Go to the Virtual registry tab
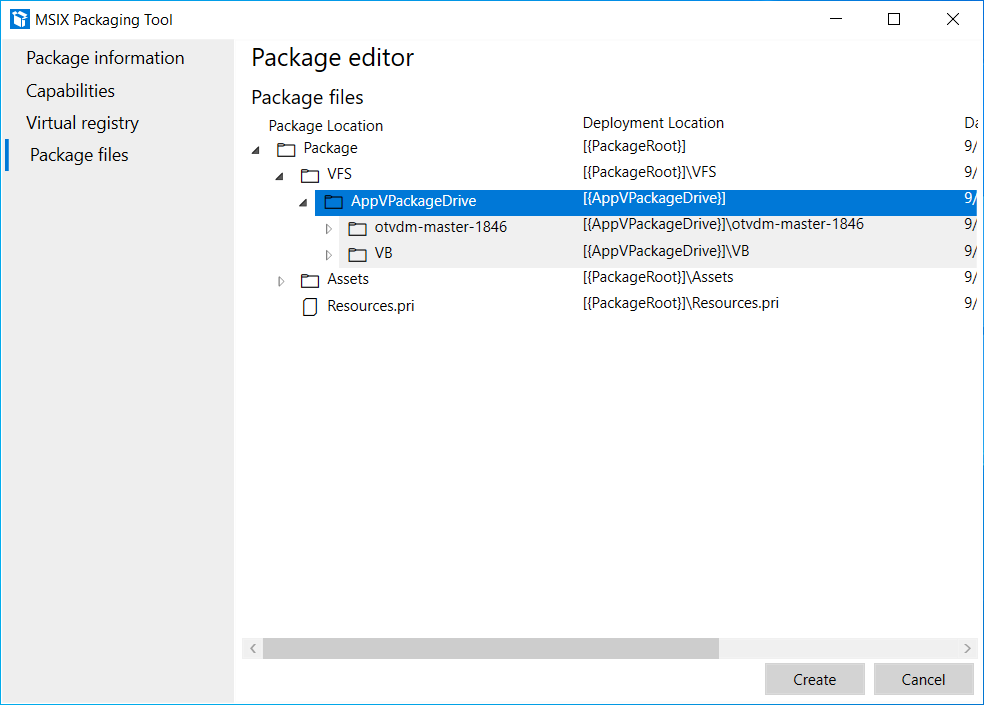The width and height of the screenshot is (984, 705). [82, 123]
